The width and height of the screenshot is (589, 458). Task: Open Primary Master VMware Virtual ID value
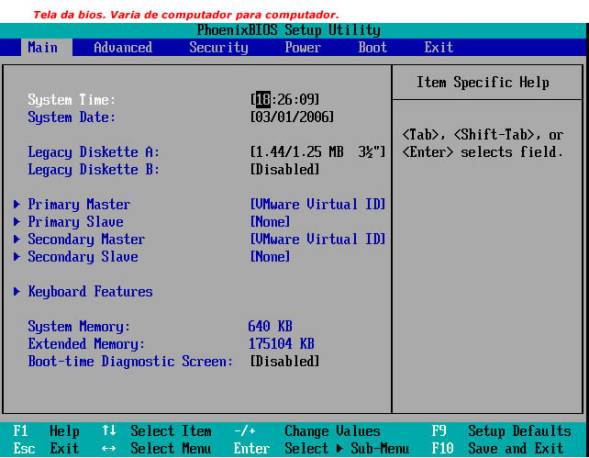point(318,204)
